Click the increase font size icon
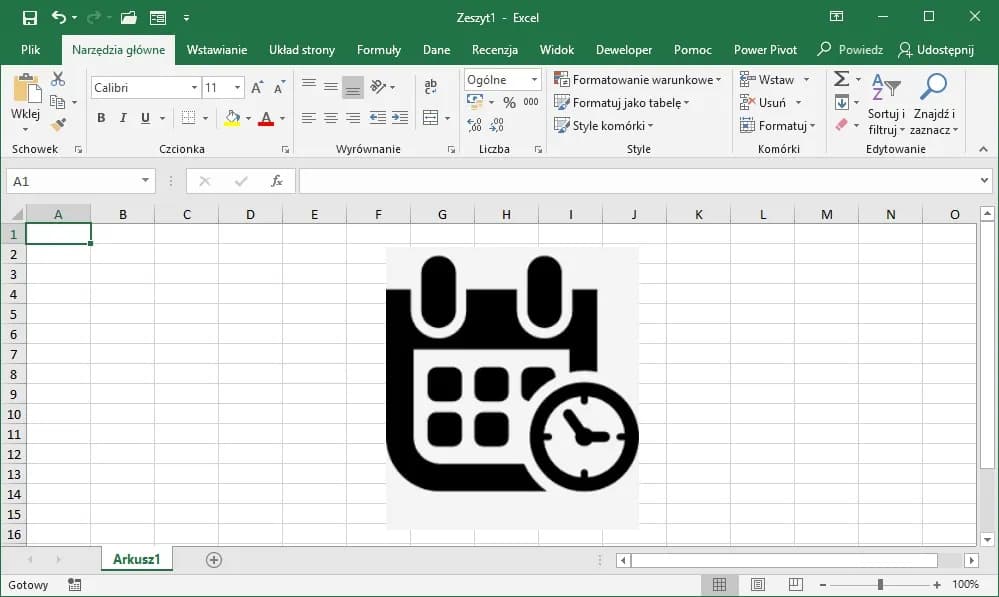 point(258,88)
